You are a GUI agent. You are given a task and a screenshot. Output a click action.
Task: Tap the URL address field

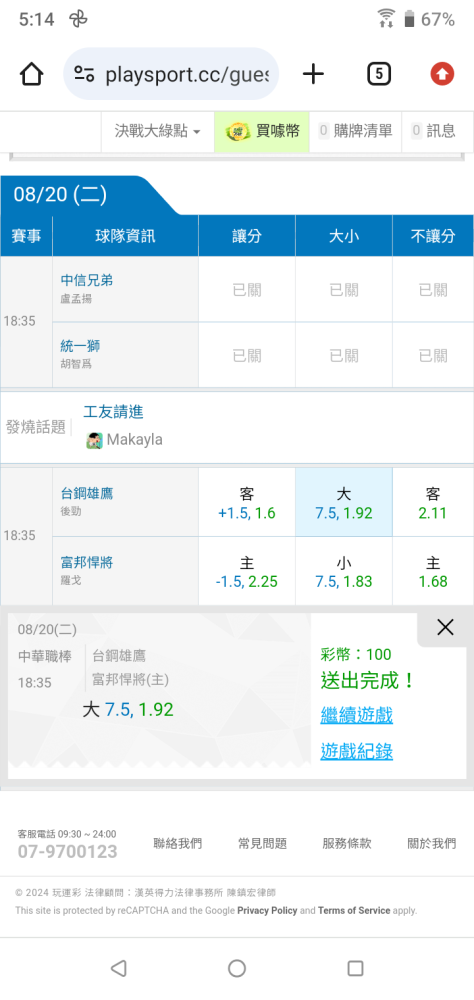[x=187, y=75]
